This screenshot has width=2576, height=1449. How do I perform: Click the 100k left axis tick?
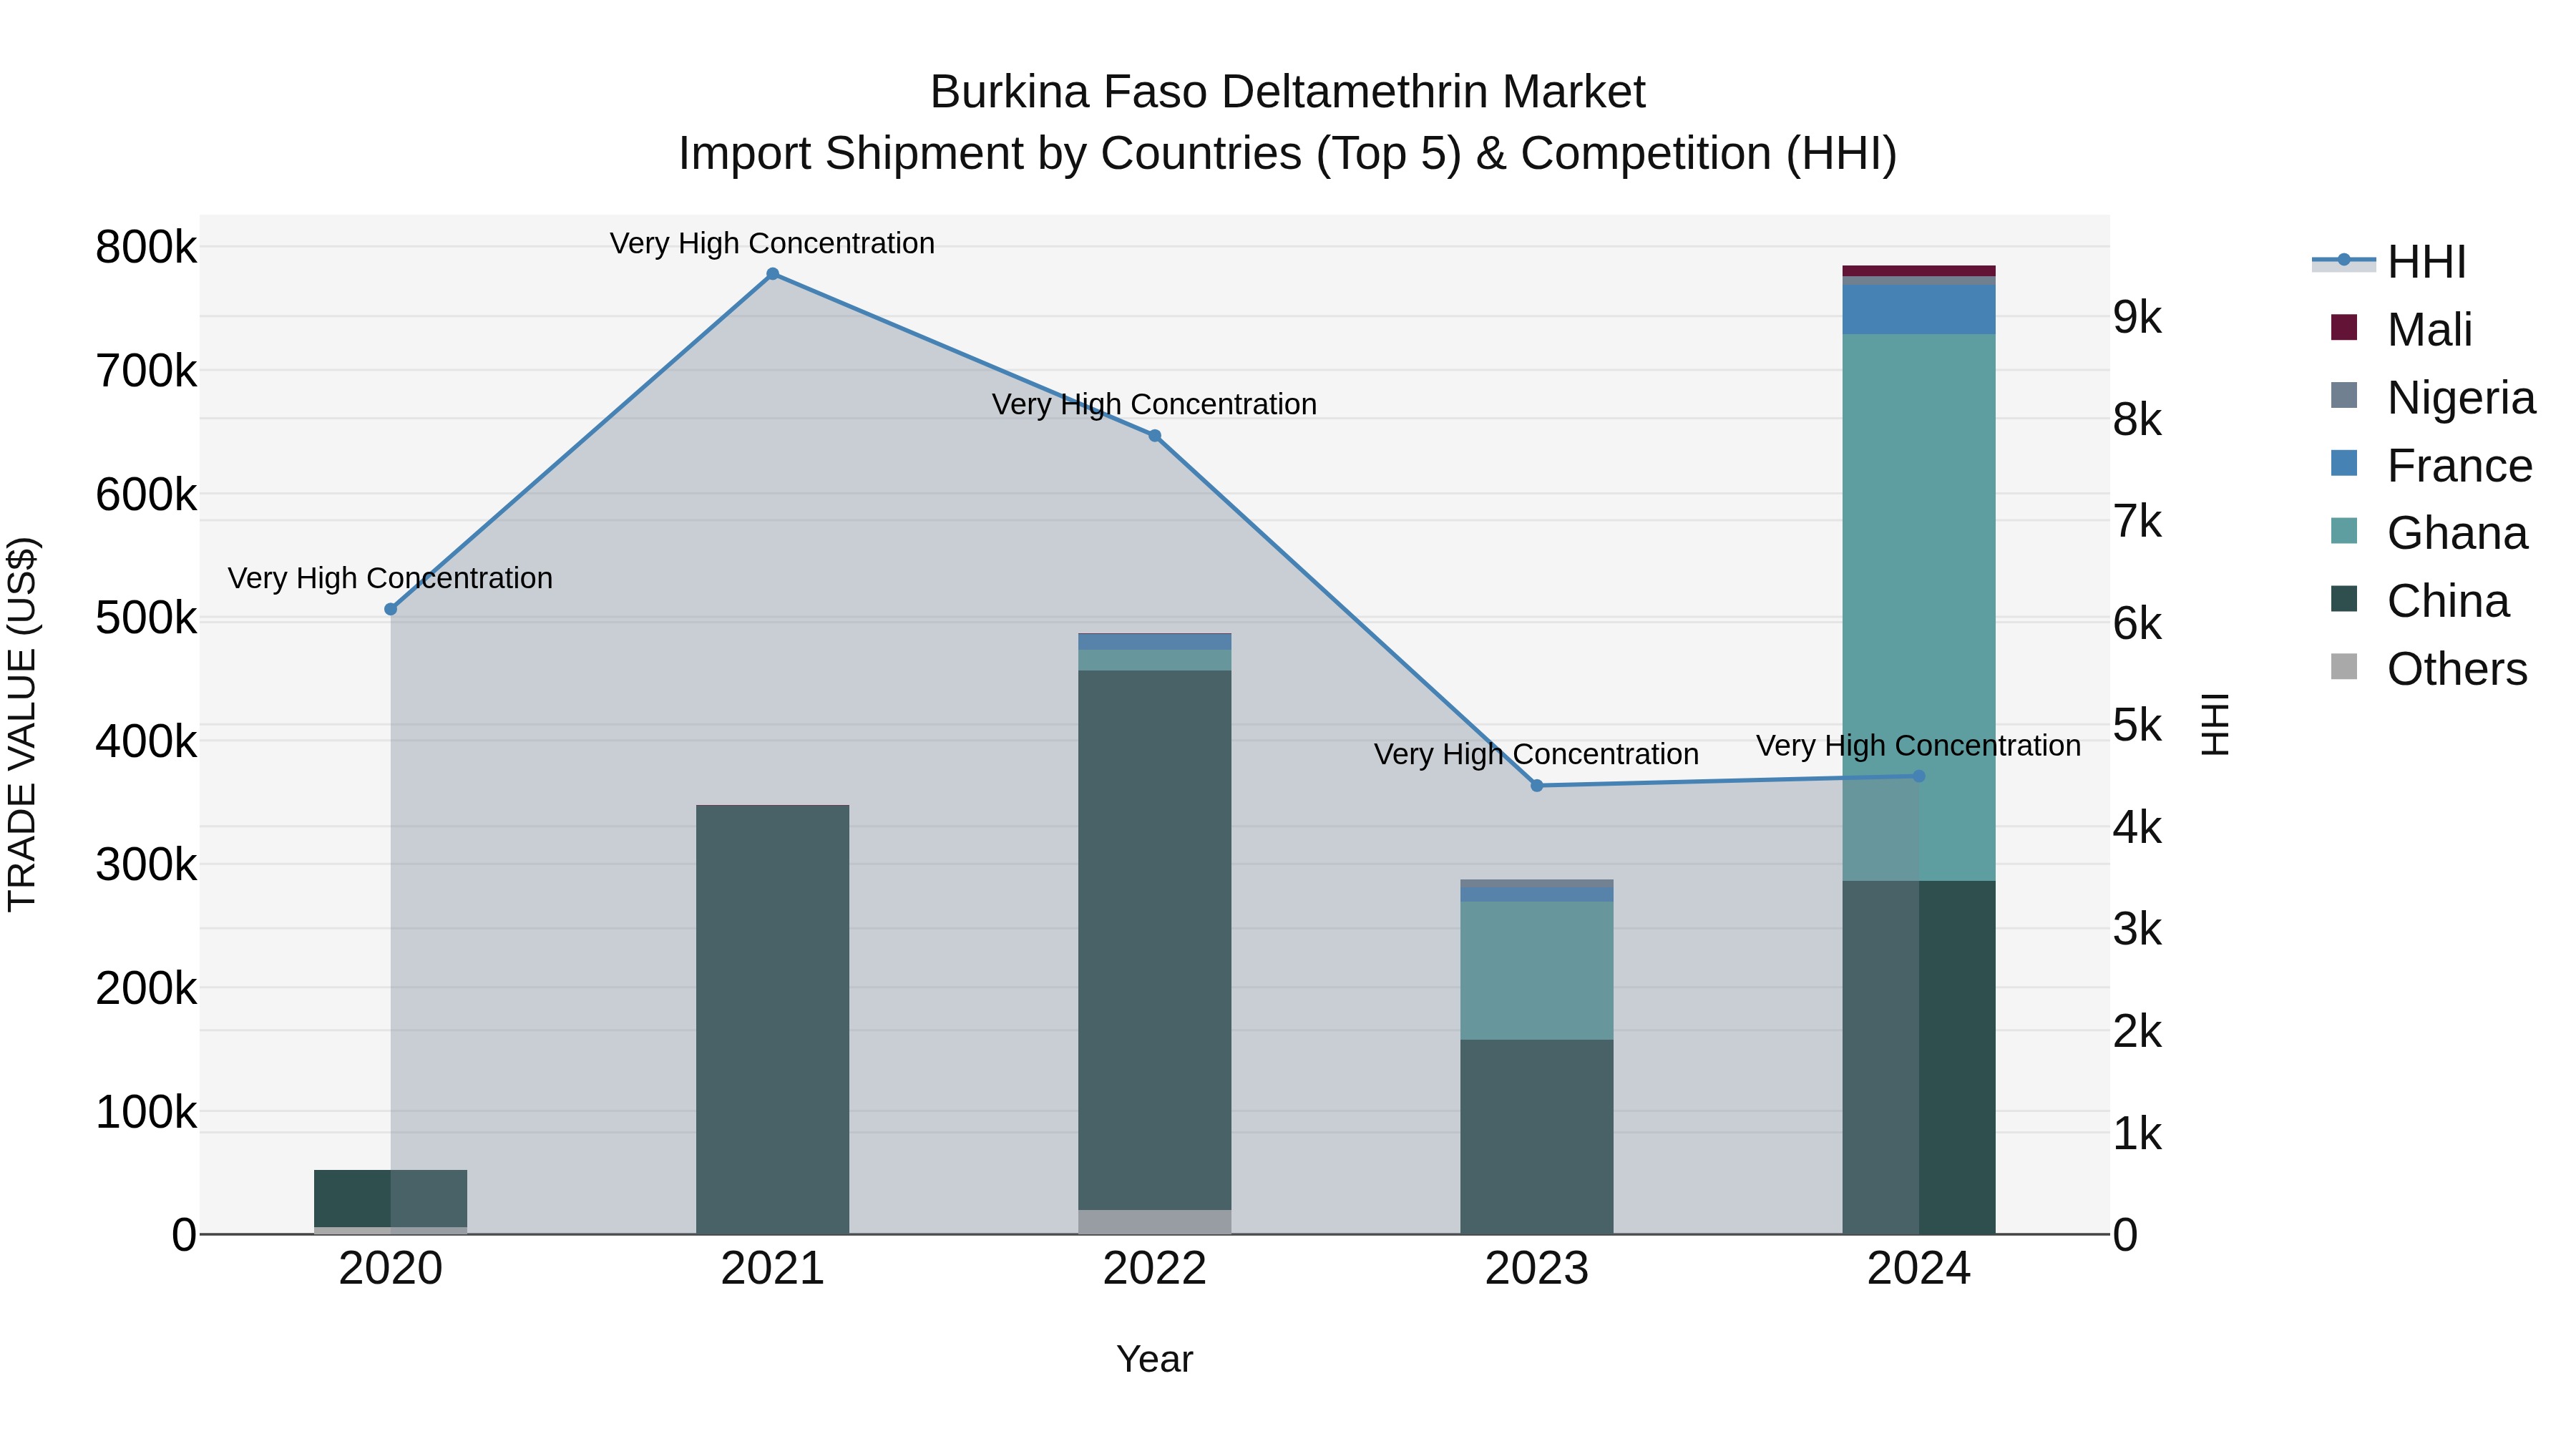coord(146,1112)
